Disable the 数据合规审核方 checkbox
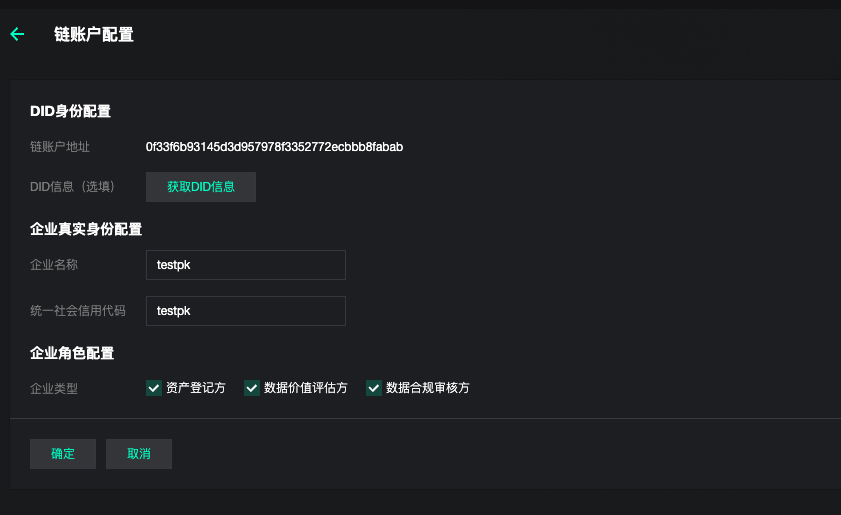841x515 pixels. [x=374, y=388]
